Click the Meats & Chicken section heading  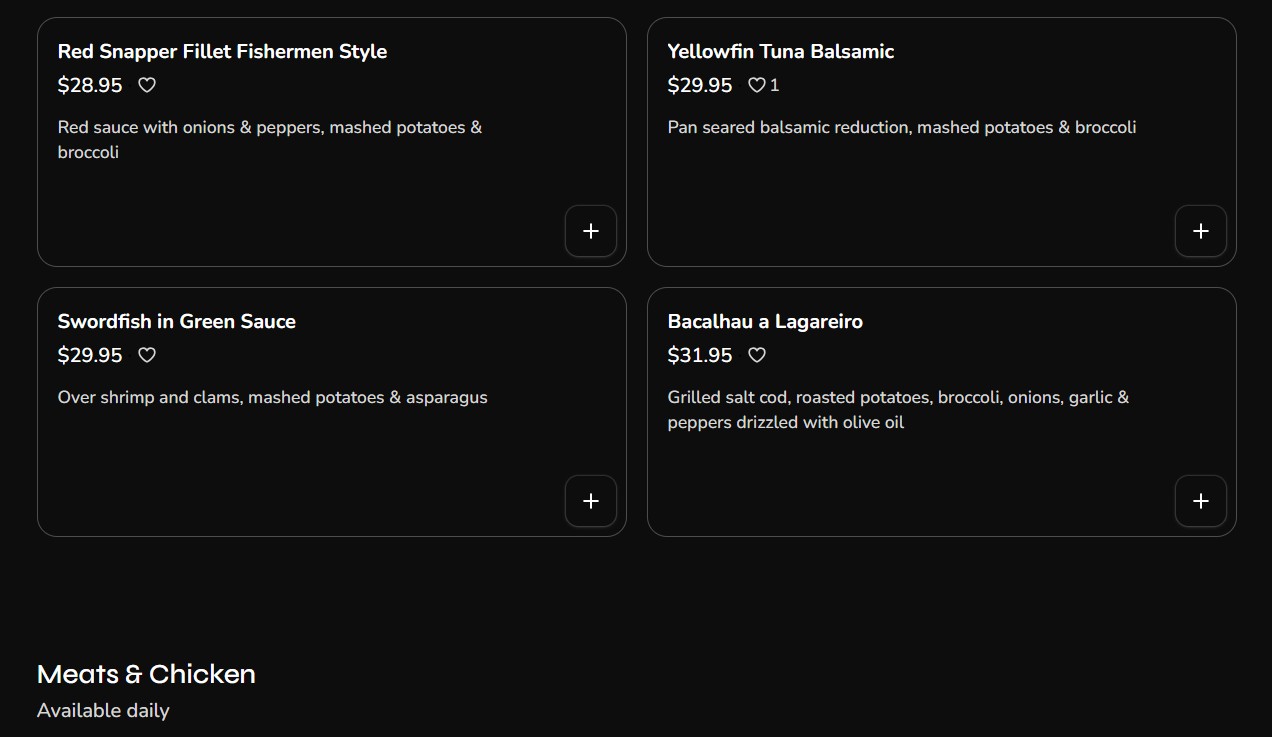(146, 674)
